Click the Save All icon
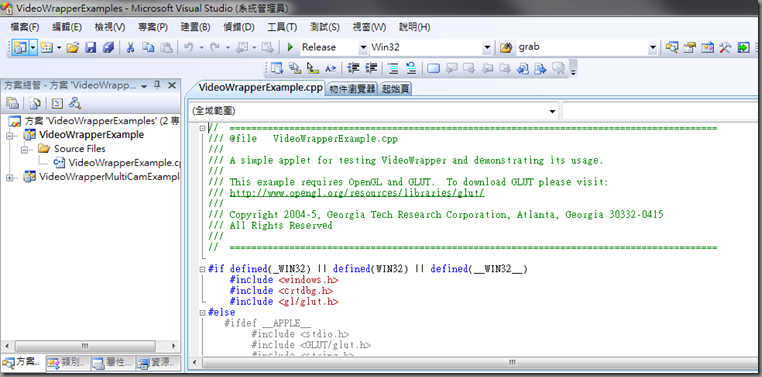This screenshot has width=762, height=377. click(x=108, y=48)
